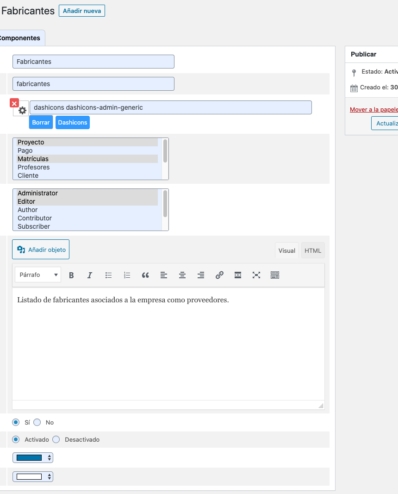Click the Añadir objeto button
Viewport: 398px width, 494px height.
(41, 249)
